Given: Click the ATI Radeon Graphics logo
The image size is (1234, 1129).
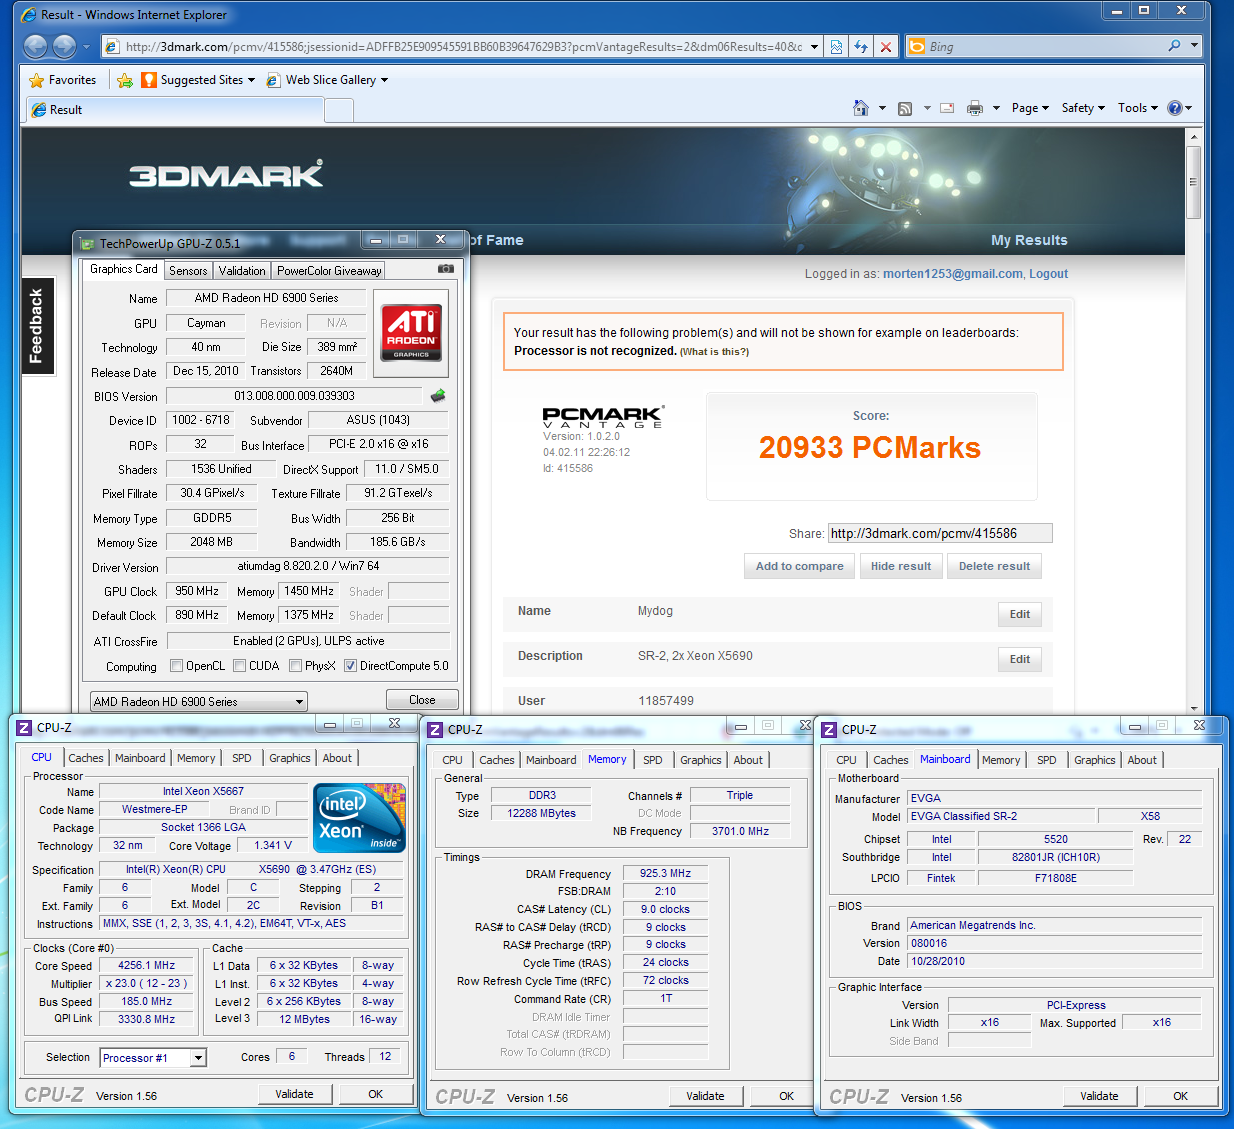Looking at the screenshot, I should tap(412, 332).
